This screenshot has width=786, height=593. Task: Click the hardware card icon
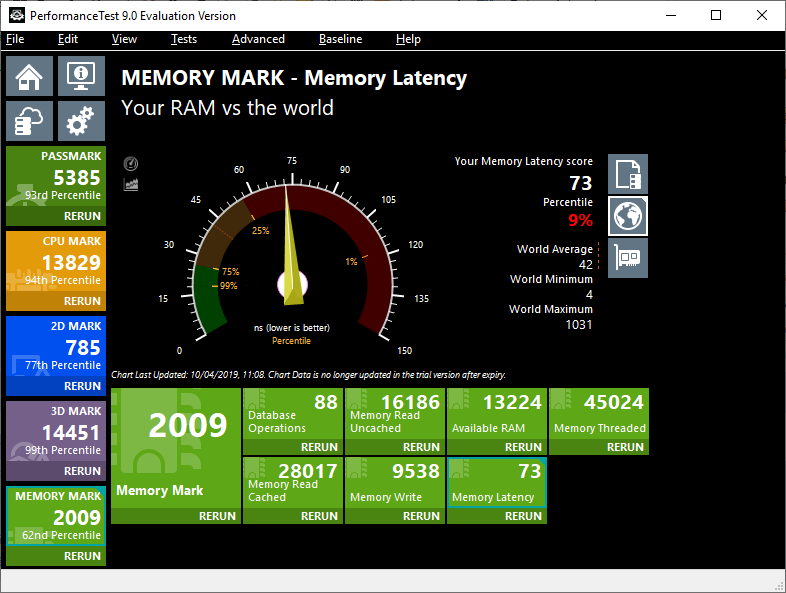coord(628,258)
